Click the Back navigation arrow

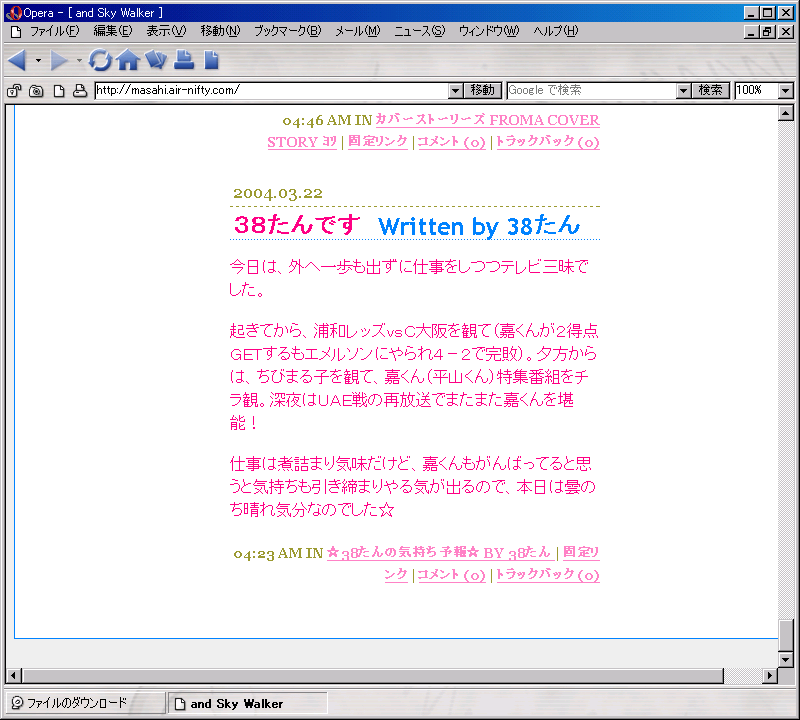[x=17, y=61]
